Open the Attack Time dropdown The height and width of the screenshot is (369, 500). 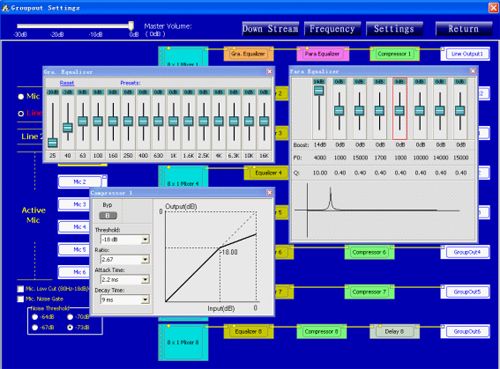point(145,279)
